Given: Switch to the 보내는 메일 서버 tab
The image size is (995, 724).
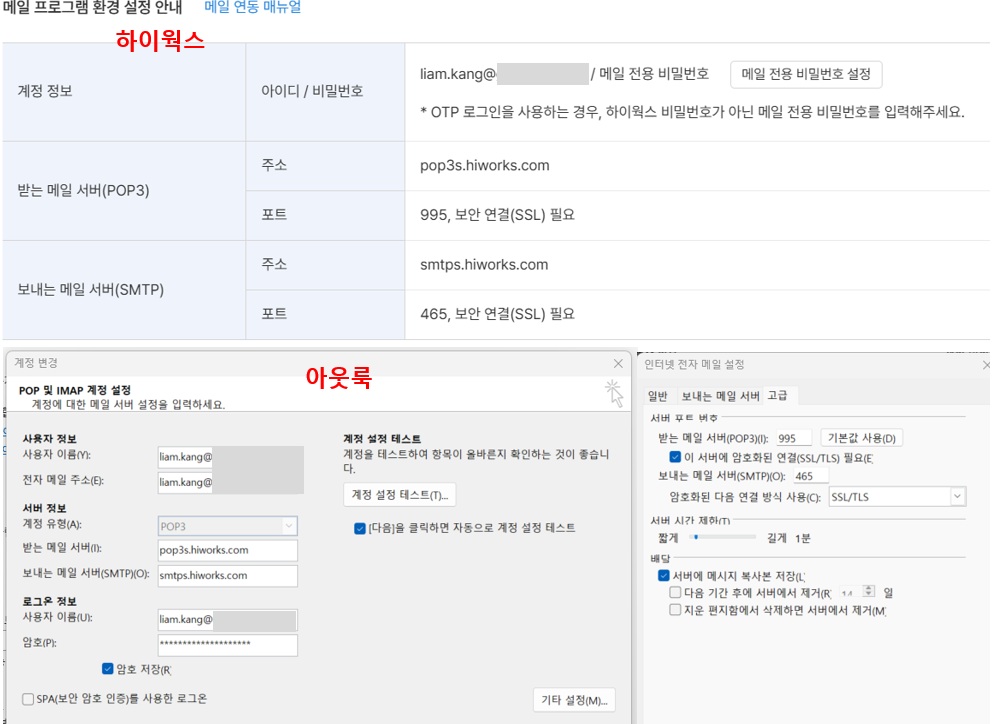Looking at the screenshot, I should click(x=720, y=396).
